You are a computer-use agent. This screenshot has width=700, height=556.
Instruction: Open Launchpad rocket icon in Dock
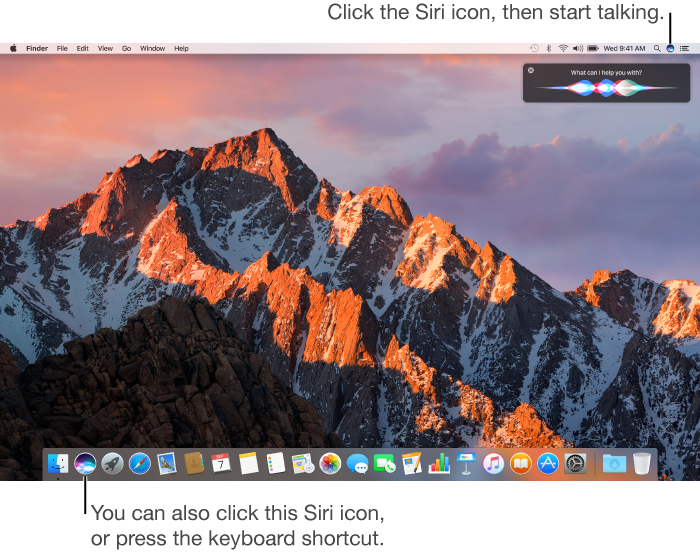(x=112, y=463)
